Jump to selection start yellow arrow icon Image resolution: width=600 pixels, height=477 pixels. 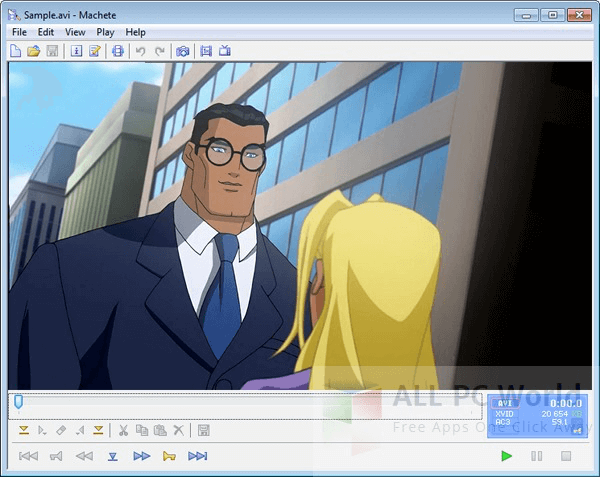24,431
